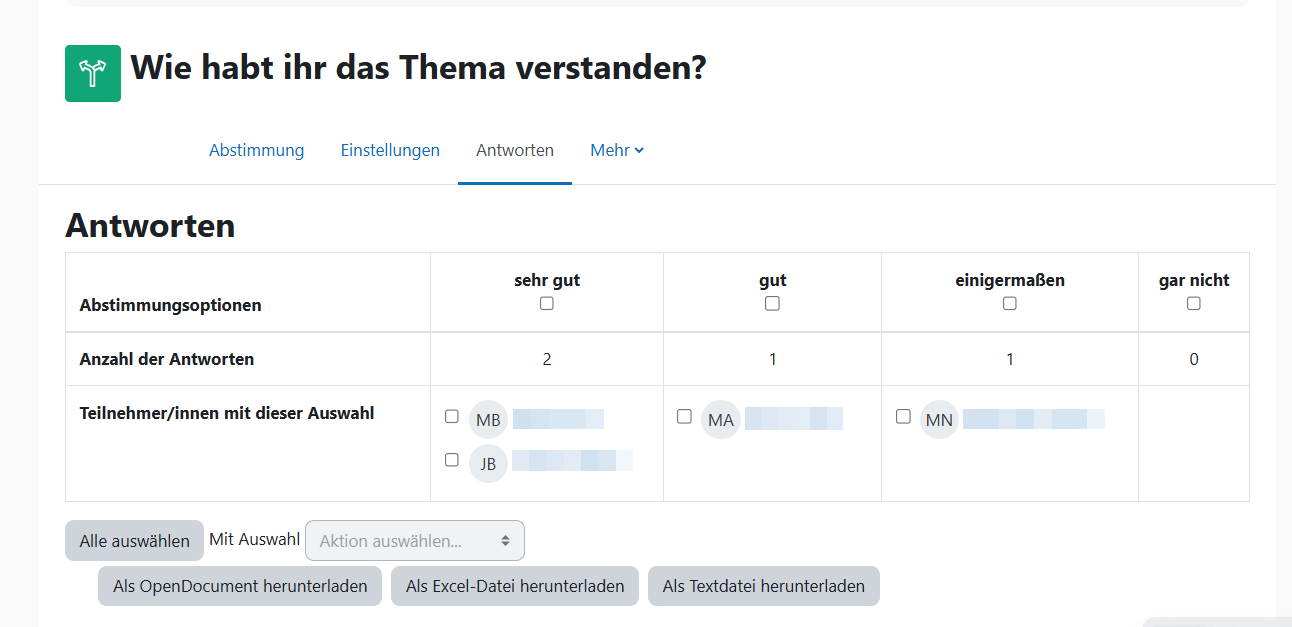Tick the 'einigermaßen' column checkbox

[1010, 303]
